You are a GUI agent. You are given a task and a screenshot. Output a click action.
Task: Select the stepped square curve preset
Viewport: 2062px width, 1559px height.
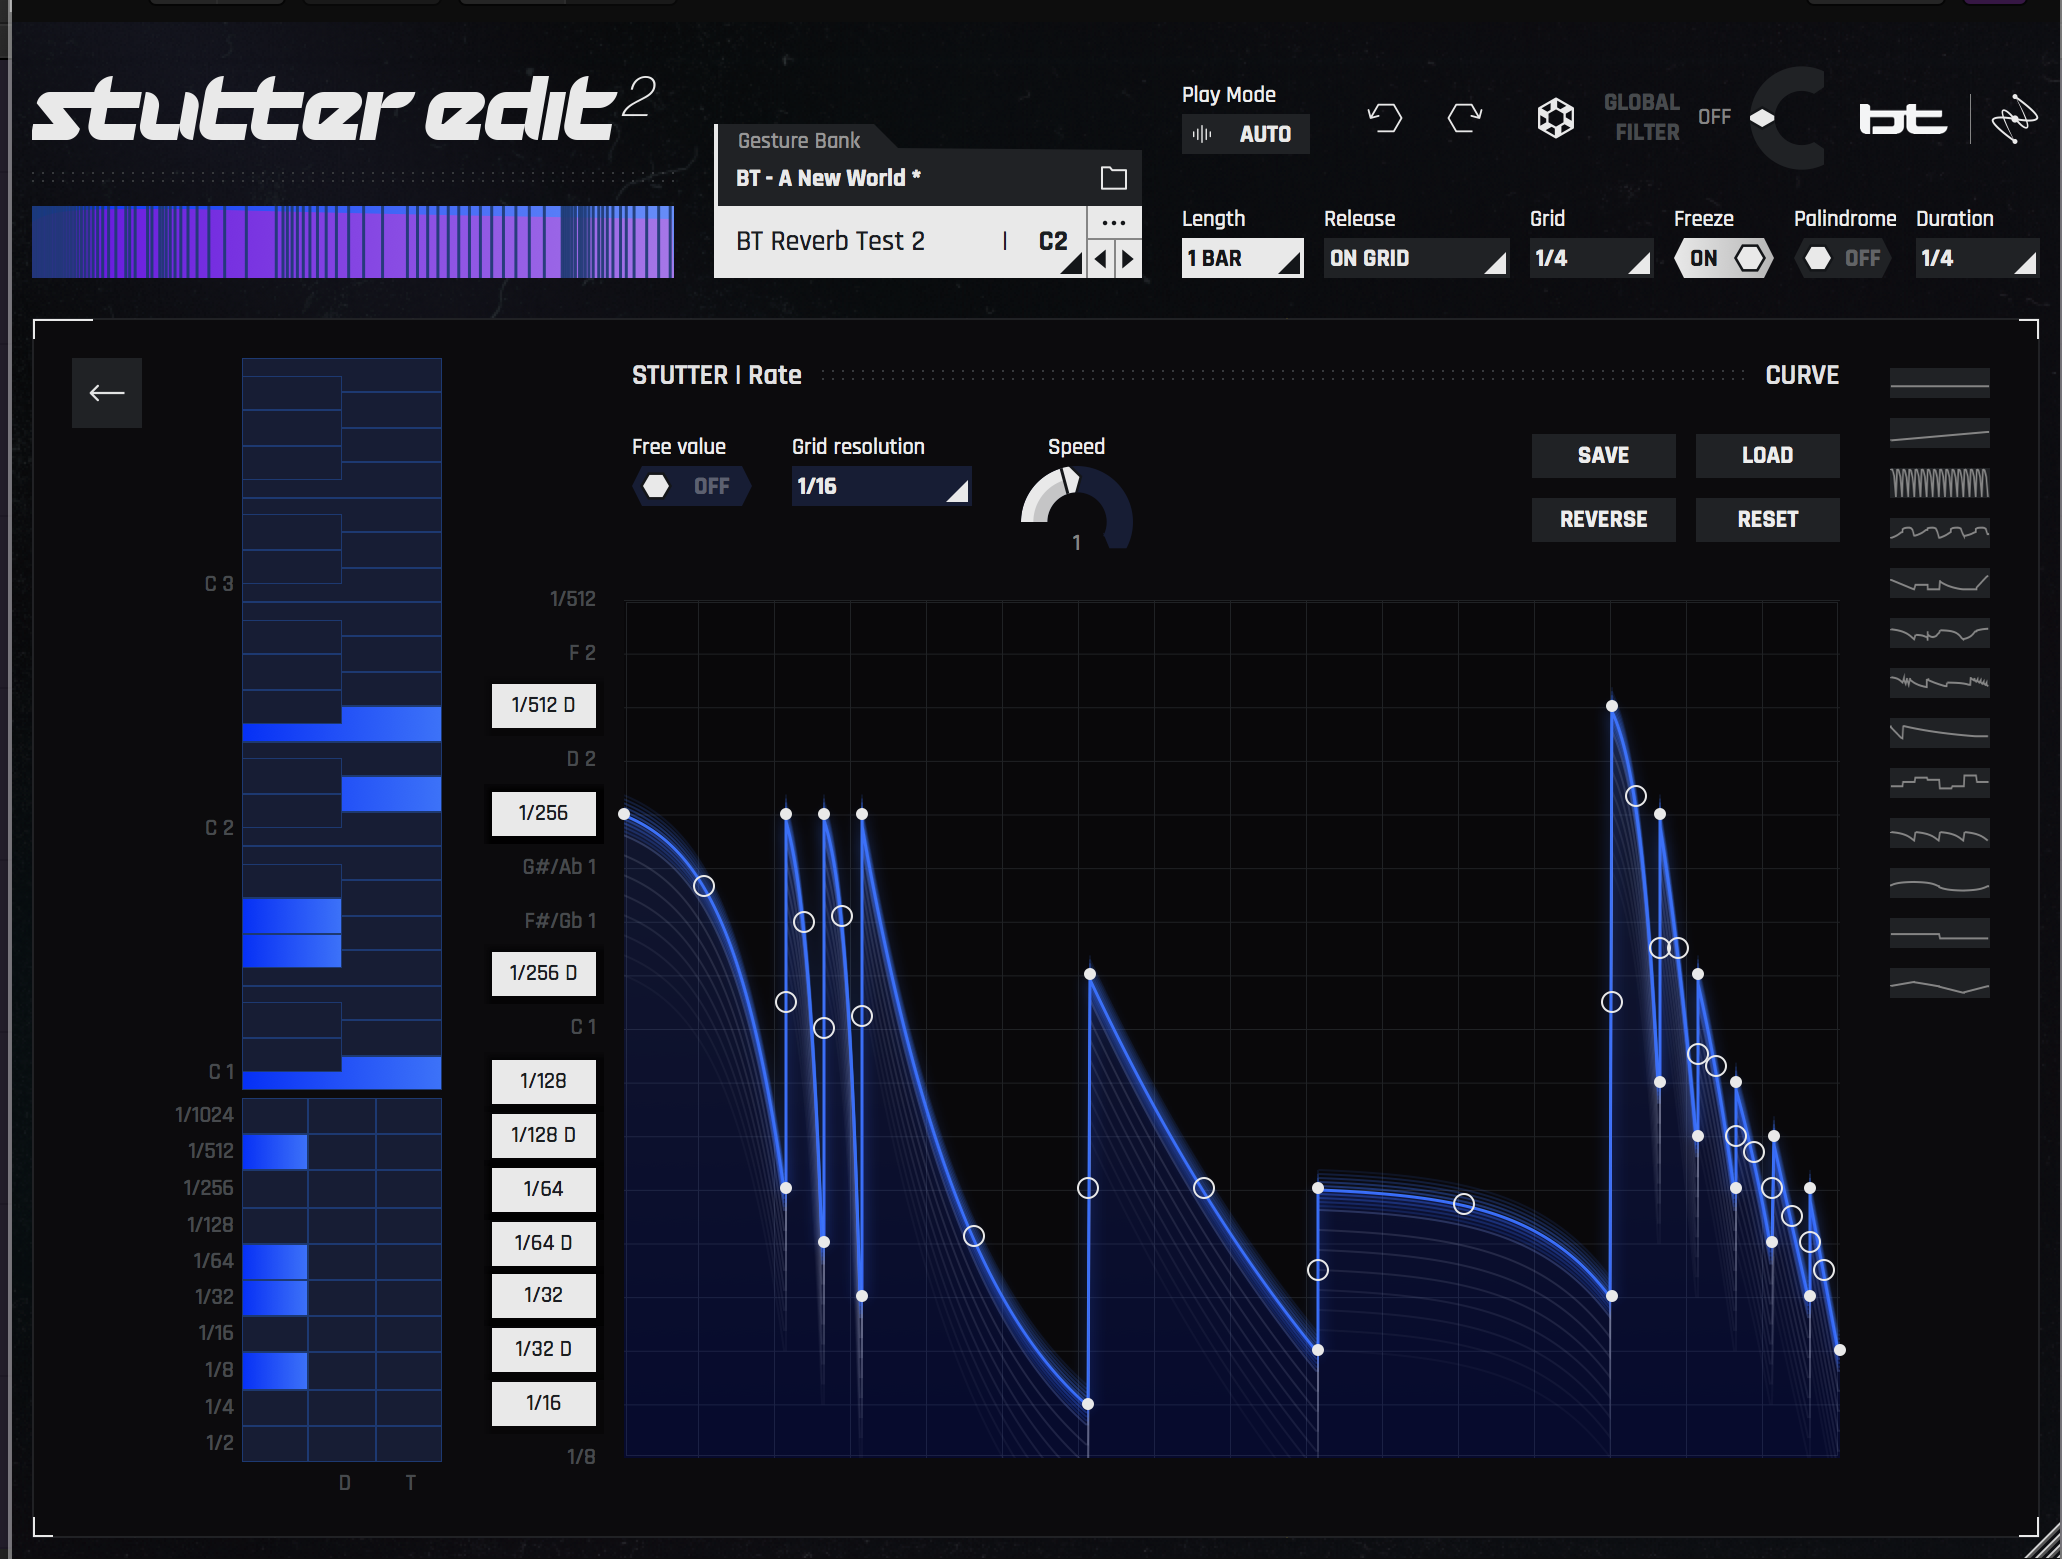pyautogui.click(x=1939, y=783)
